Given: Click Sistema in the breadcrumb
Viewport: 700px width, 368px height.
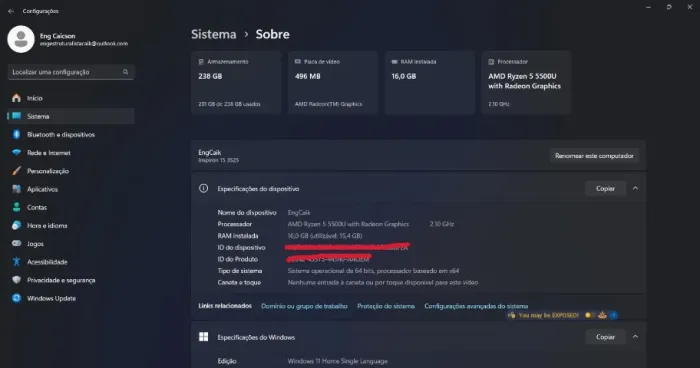Looking at the screenshot, I should click(x=213, y=34).
